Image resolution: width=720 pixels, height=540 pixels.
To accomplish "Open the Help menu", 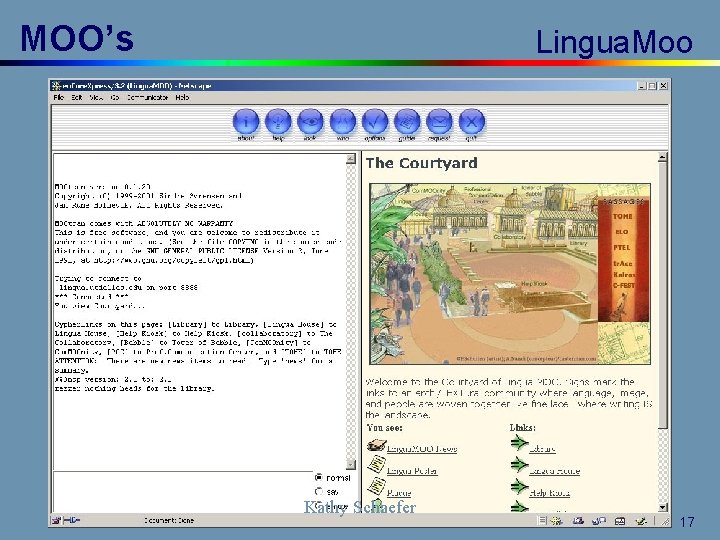I will click(x=182, y=97).
